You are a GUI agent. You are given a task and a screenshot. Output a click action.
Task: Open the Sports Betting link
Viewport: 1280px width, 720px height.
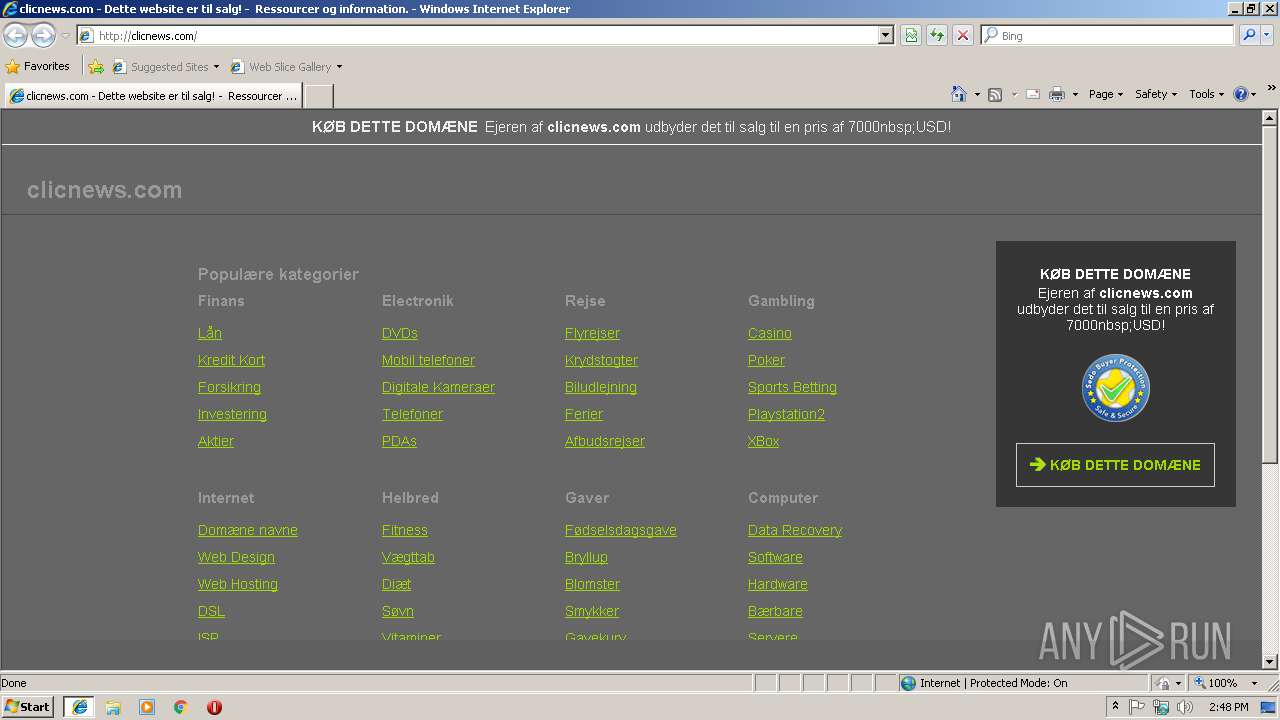[x=792, y=387]
